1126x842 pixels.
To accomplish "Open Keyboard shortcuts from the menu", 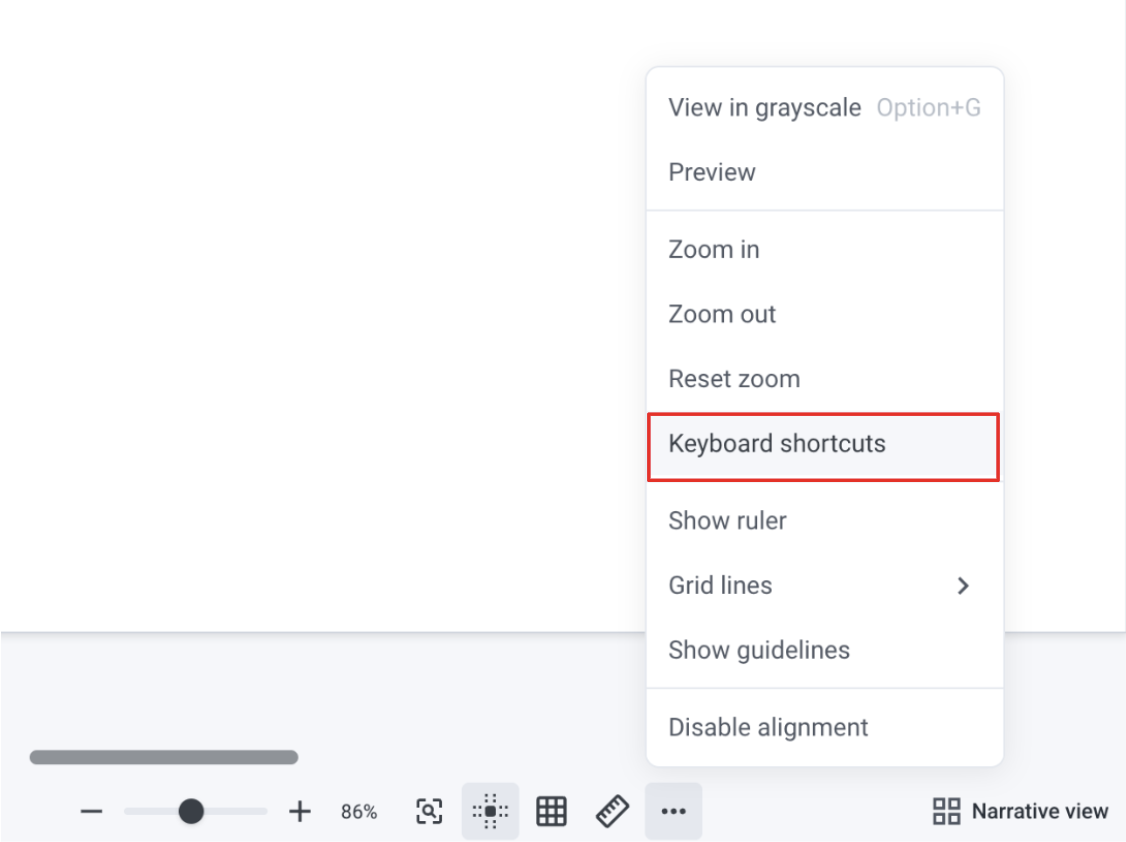I will 777,444.
